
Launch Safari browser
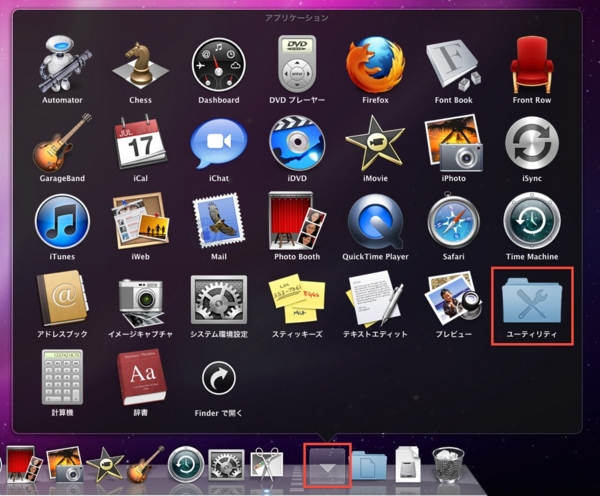click(453, 221)
